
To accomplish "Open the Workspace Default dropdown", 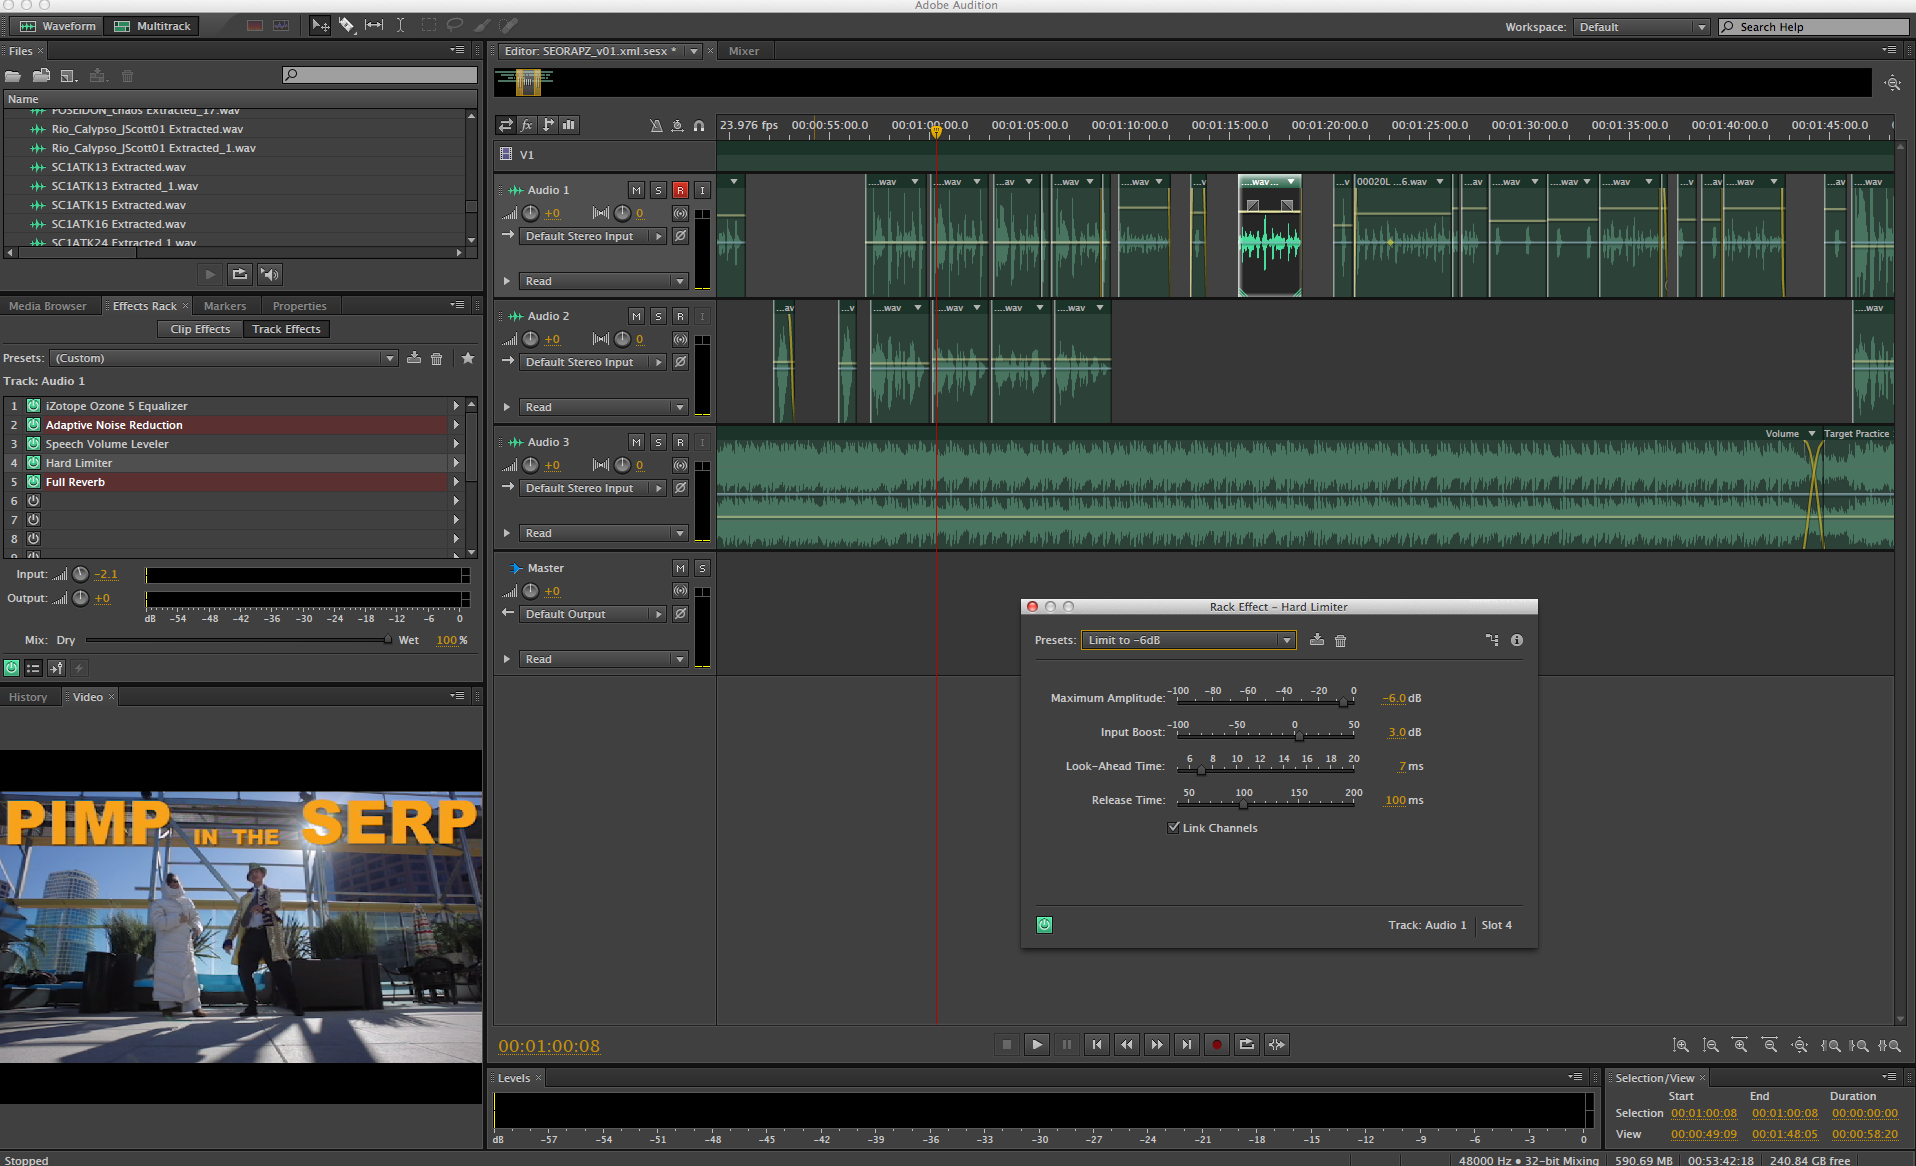I will coord(1641,27).
